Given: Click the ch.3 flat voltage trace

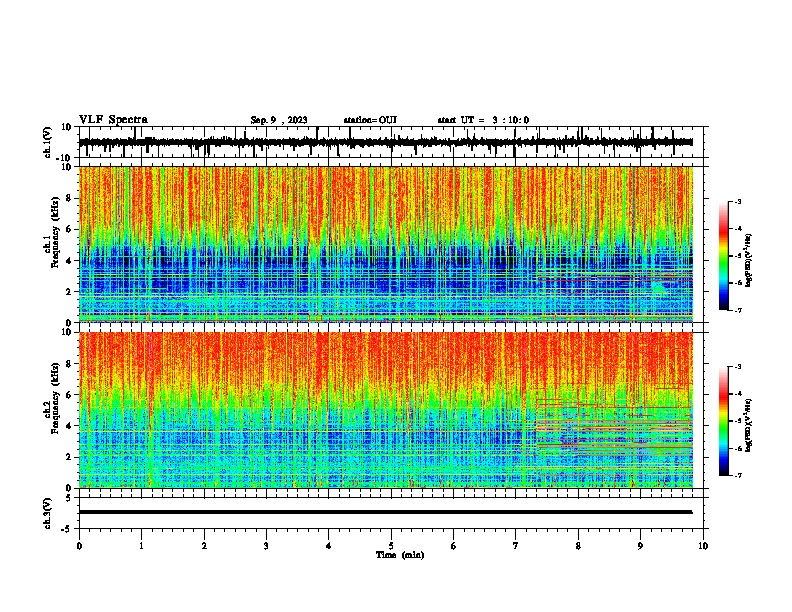Looking at the screenshot, I should tap(385, 512).
